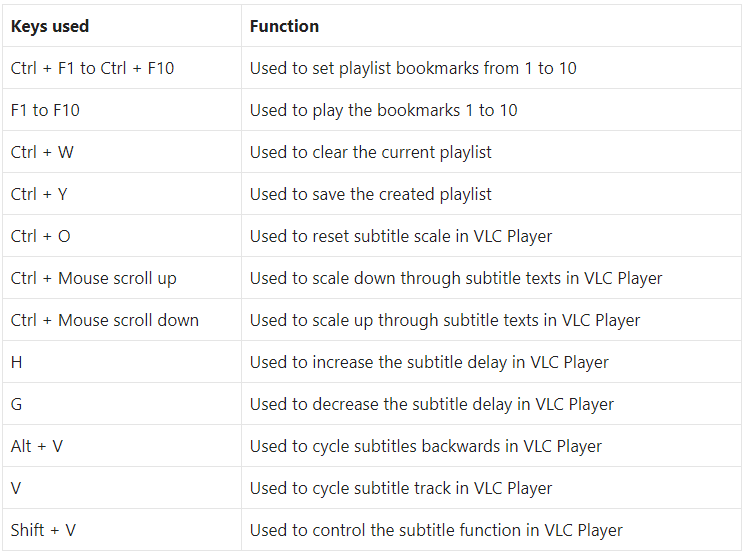Click the 'Function' column header
The width and height of the screenshot is (744, 559).
tap(284, 26)
